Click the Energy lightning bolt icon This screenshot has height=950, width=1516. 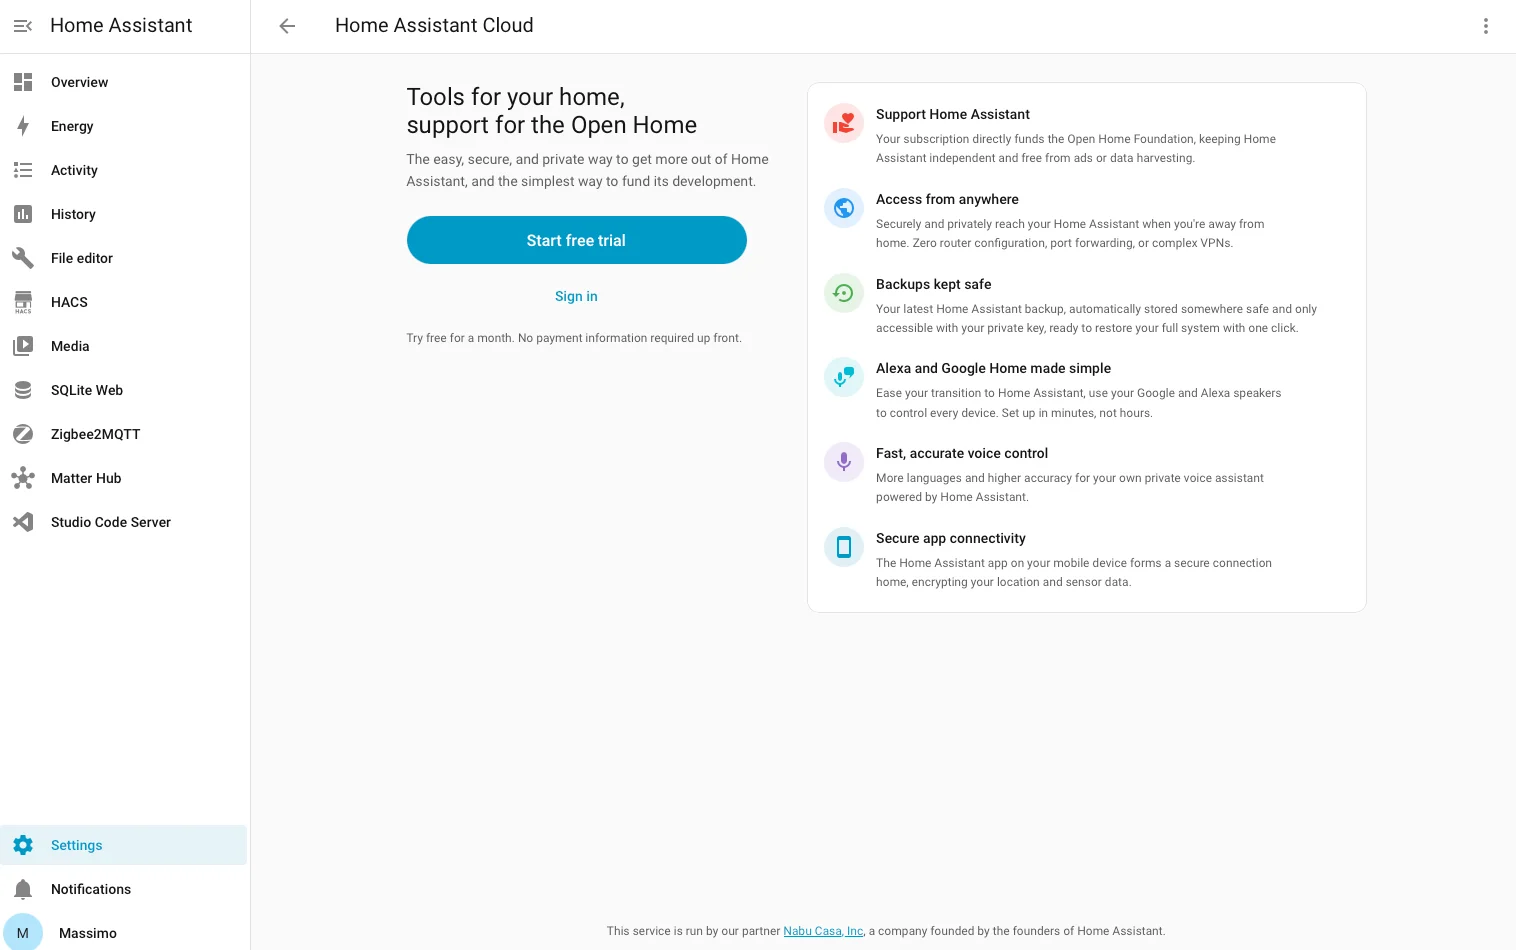[x=23, y=126]
